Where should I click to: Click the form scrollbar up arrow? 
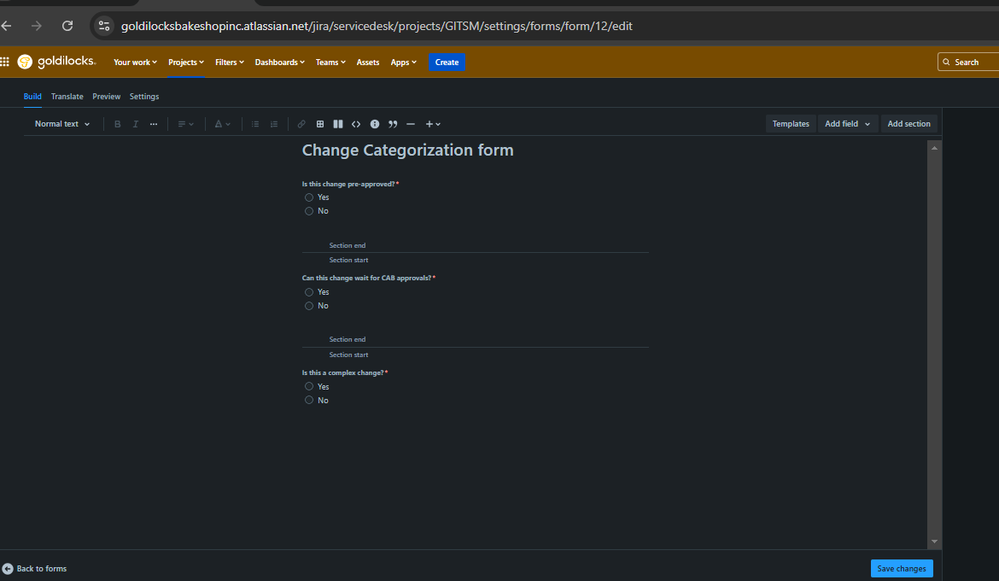(x=934, y=148)
